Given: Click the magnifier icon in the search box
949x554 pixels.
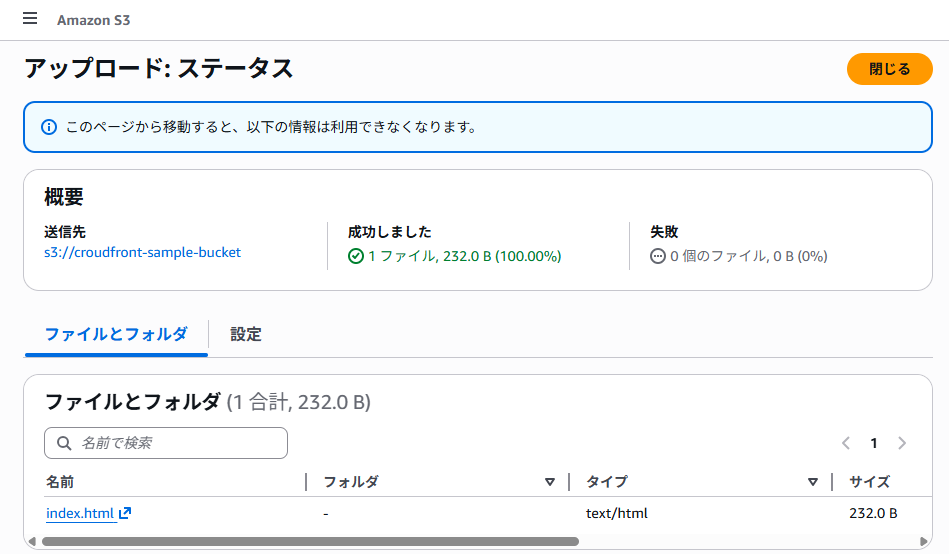Looking at the screenshot, I should point(65,443).
